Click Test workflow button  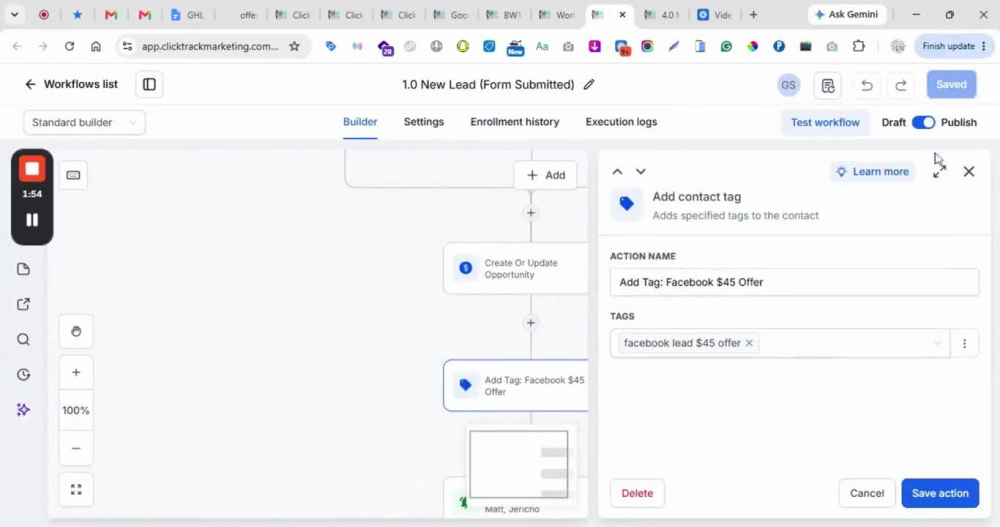tap(825, 122)
